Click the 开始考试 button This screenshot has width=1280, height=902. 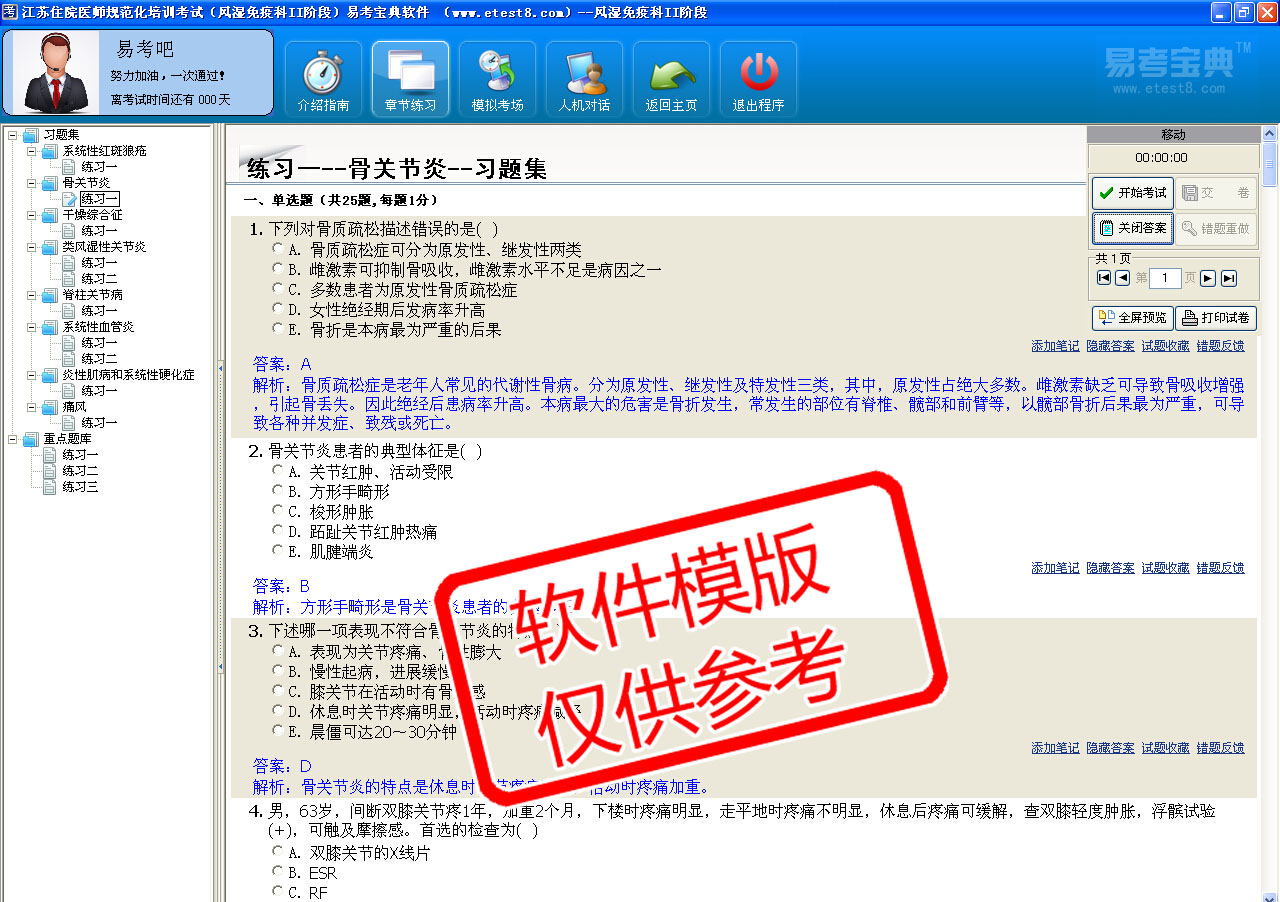tap(1132, 193)
